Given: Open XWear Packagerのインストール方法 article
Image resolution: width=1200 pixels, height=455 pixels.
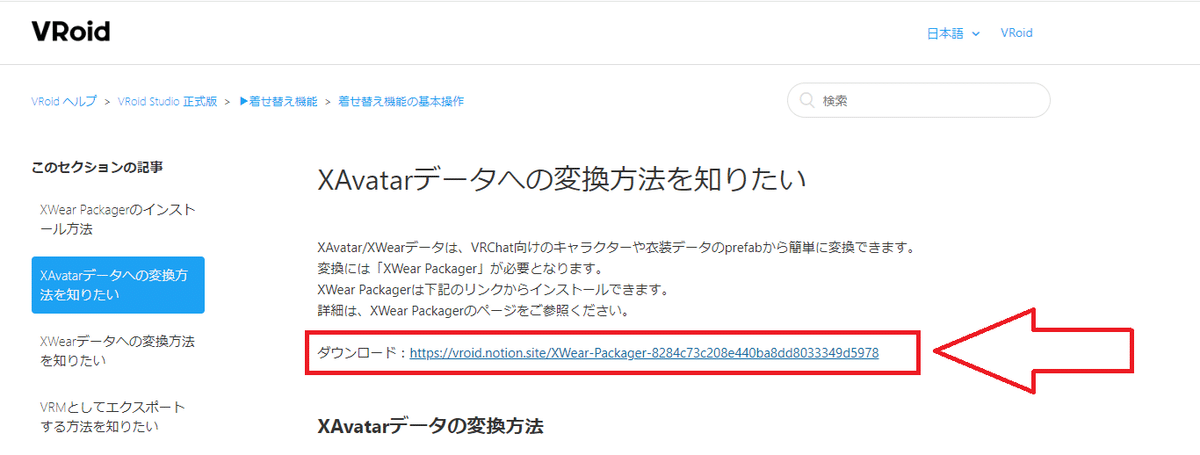Looking at the screenshot, I should 118,220.
